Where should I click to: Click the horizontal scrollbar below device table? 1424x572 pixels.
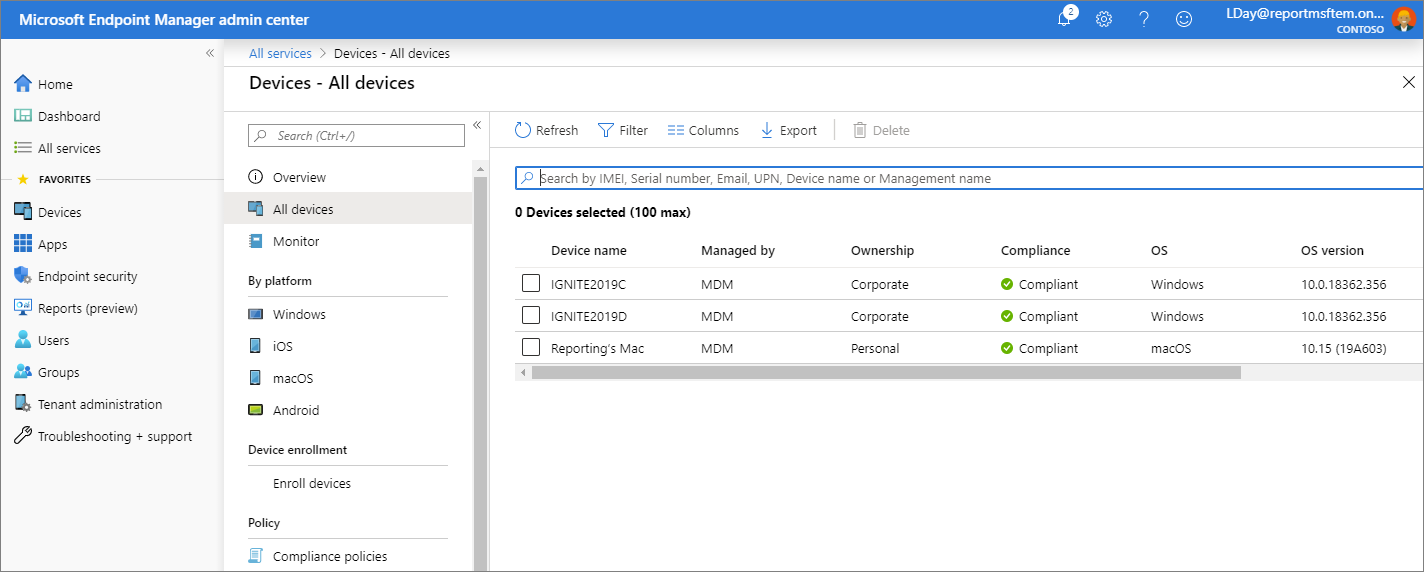[885, 372]
